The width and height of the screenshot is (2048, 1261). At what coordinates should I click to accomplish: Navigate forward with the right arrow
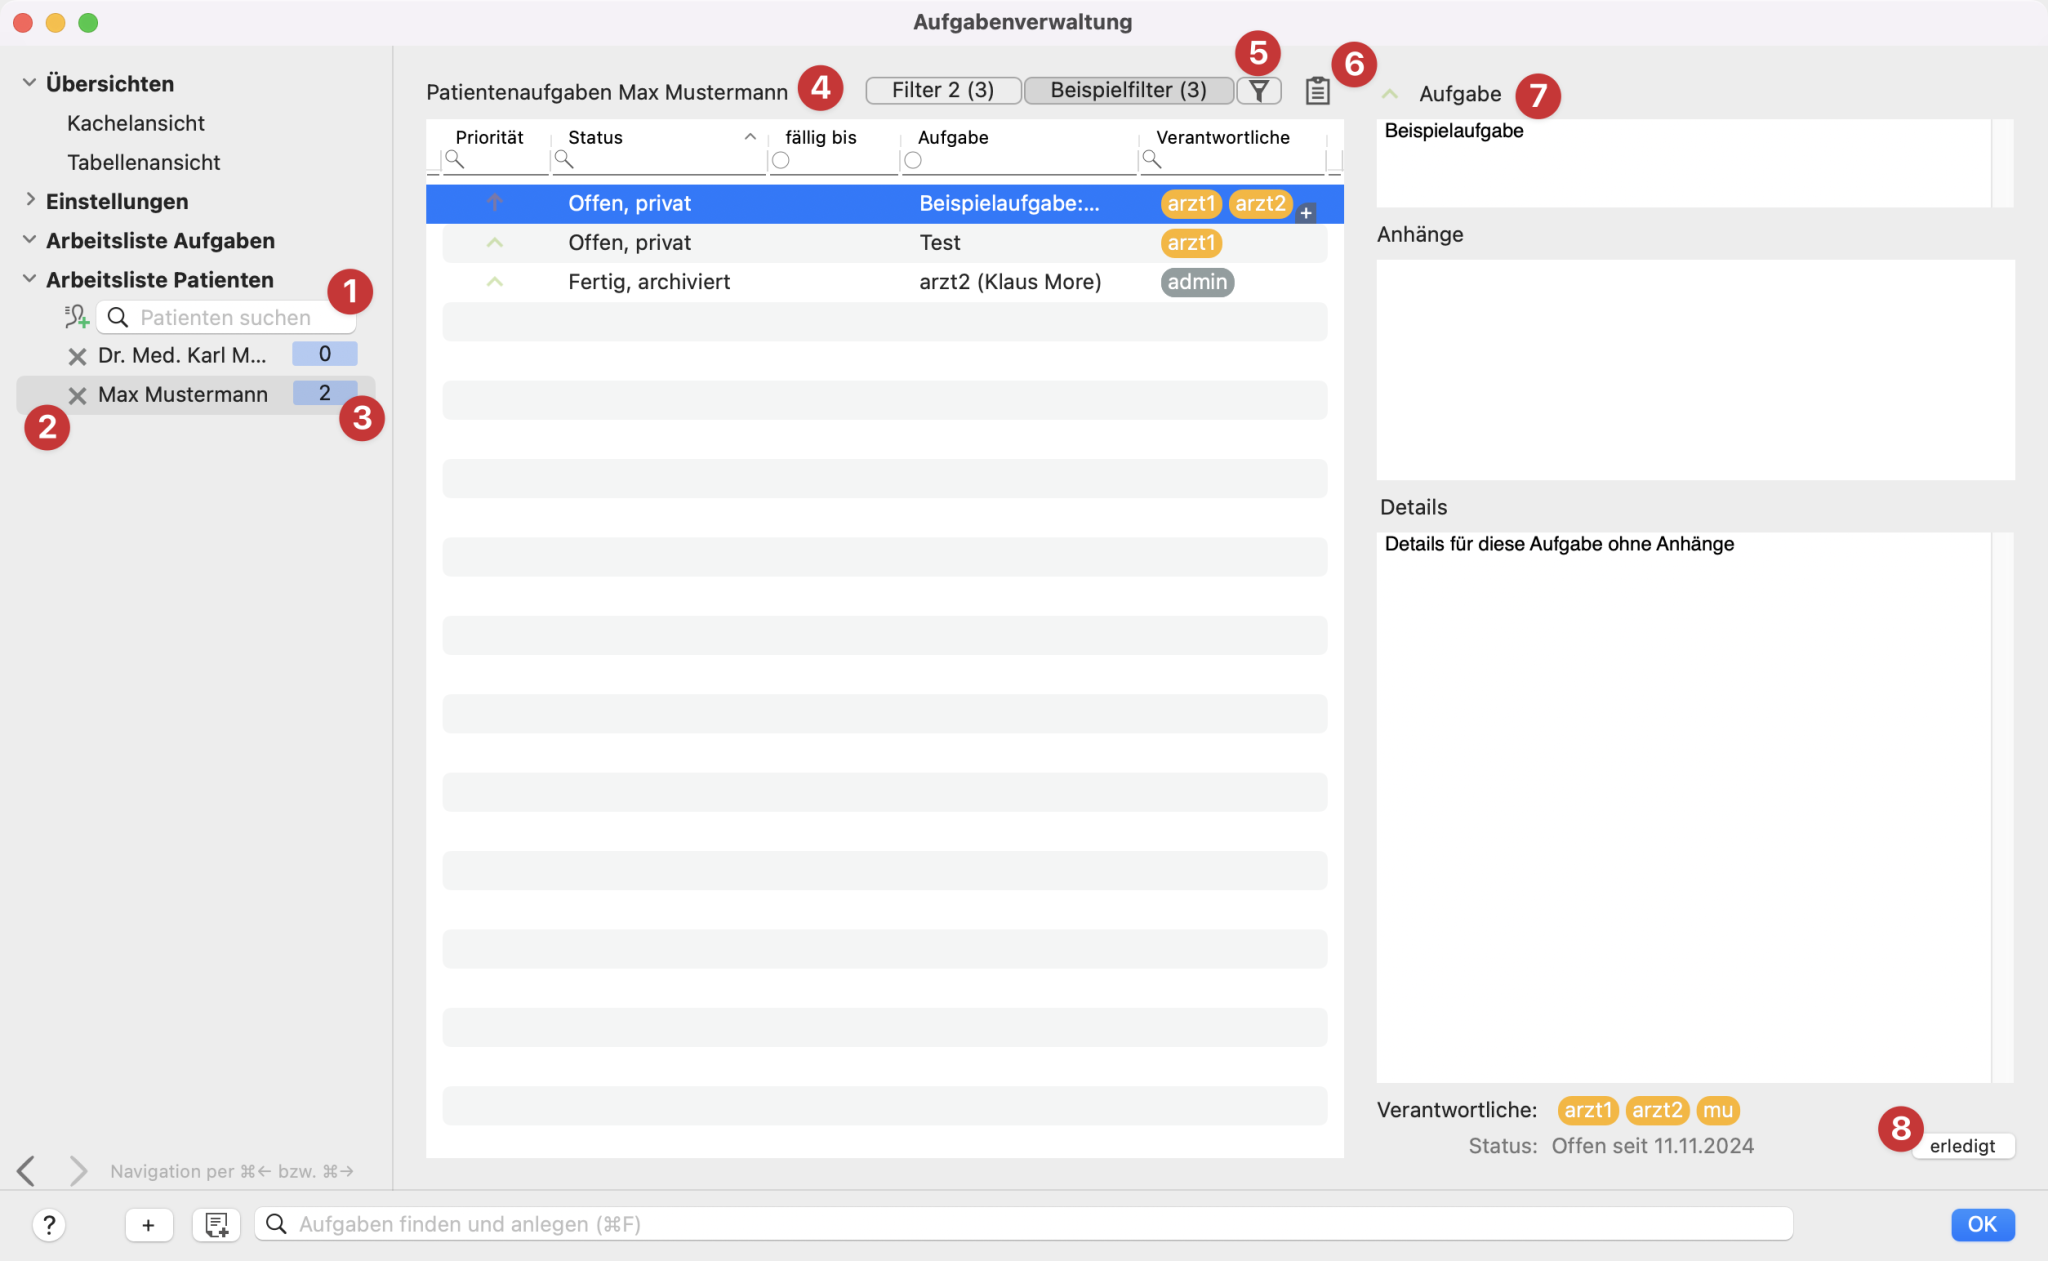tap(78, 1170)
